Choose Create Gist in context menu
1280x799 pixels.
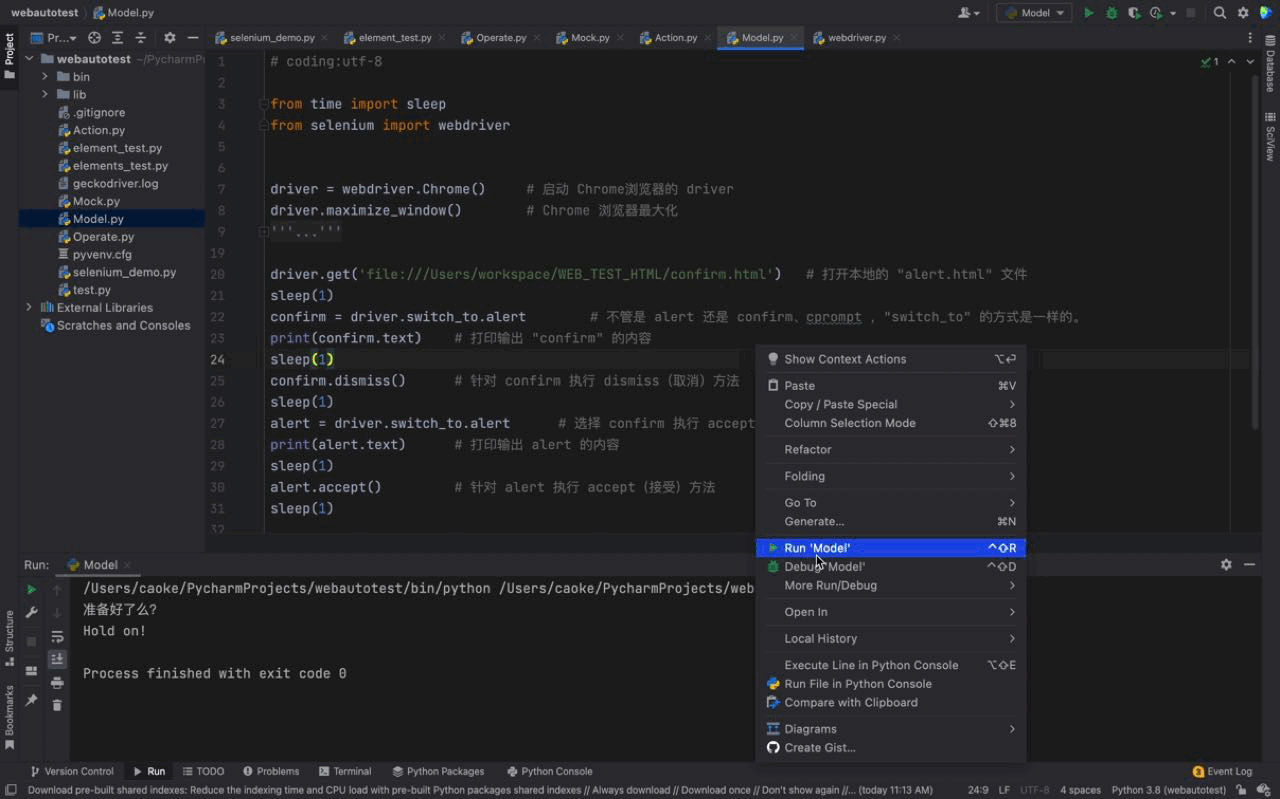891,748
